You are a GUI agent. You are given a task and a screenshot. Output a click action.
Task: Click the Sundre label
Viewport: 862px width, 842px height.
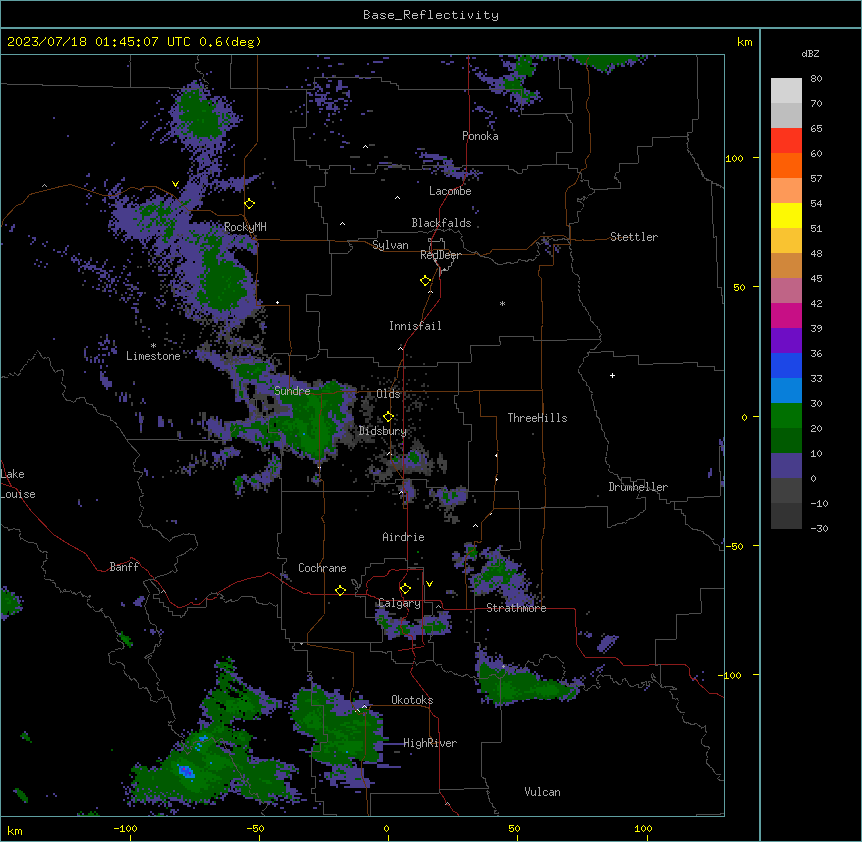(x=292, y=391)
